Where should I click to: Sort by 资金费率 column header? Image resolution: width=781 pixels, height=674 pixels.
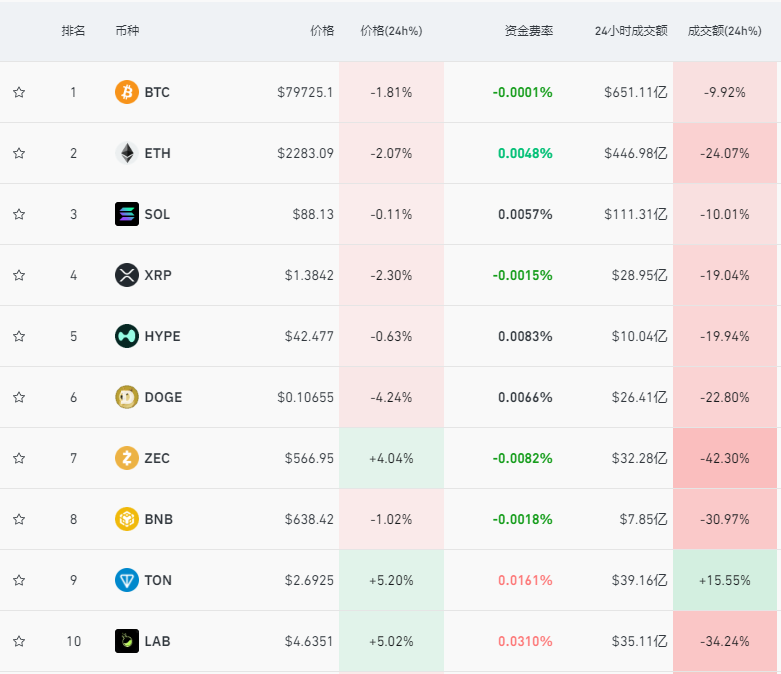pos(528,31)
